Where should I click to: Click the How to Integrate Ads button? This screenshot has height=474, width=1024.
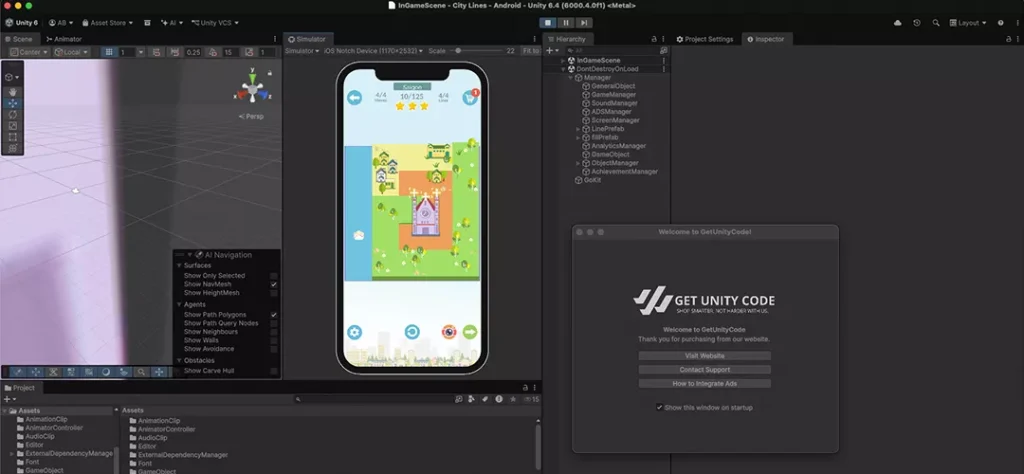pos(705,384)
